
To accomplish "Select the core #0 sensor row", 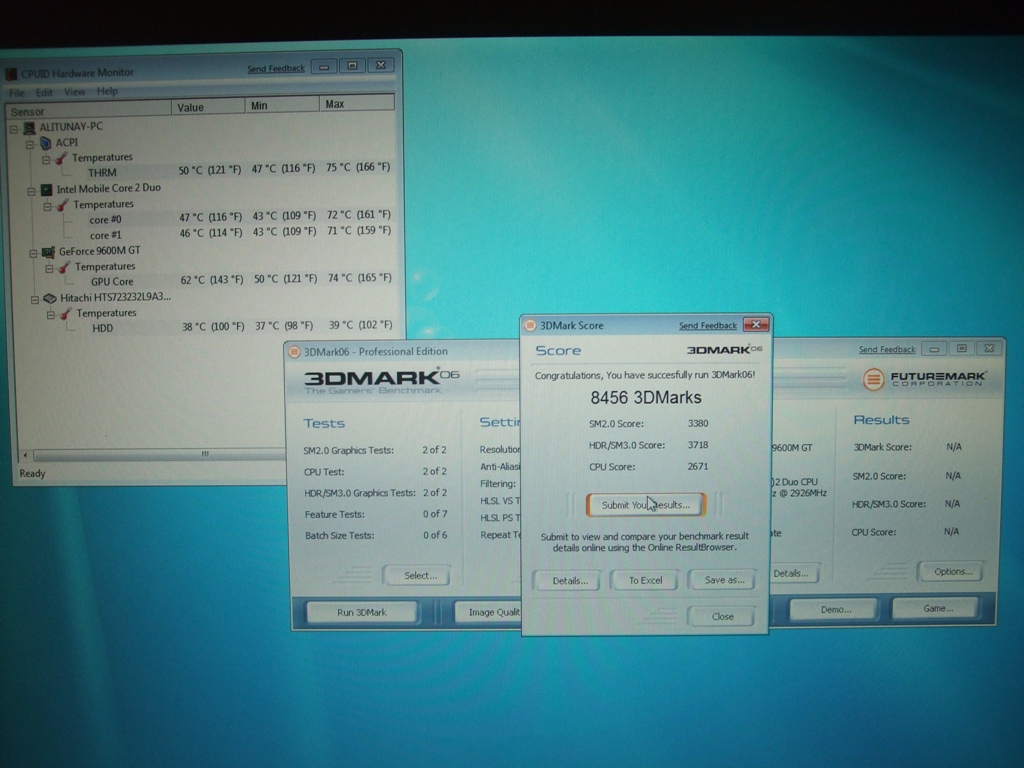I will coord(231,217).
